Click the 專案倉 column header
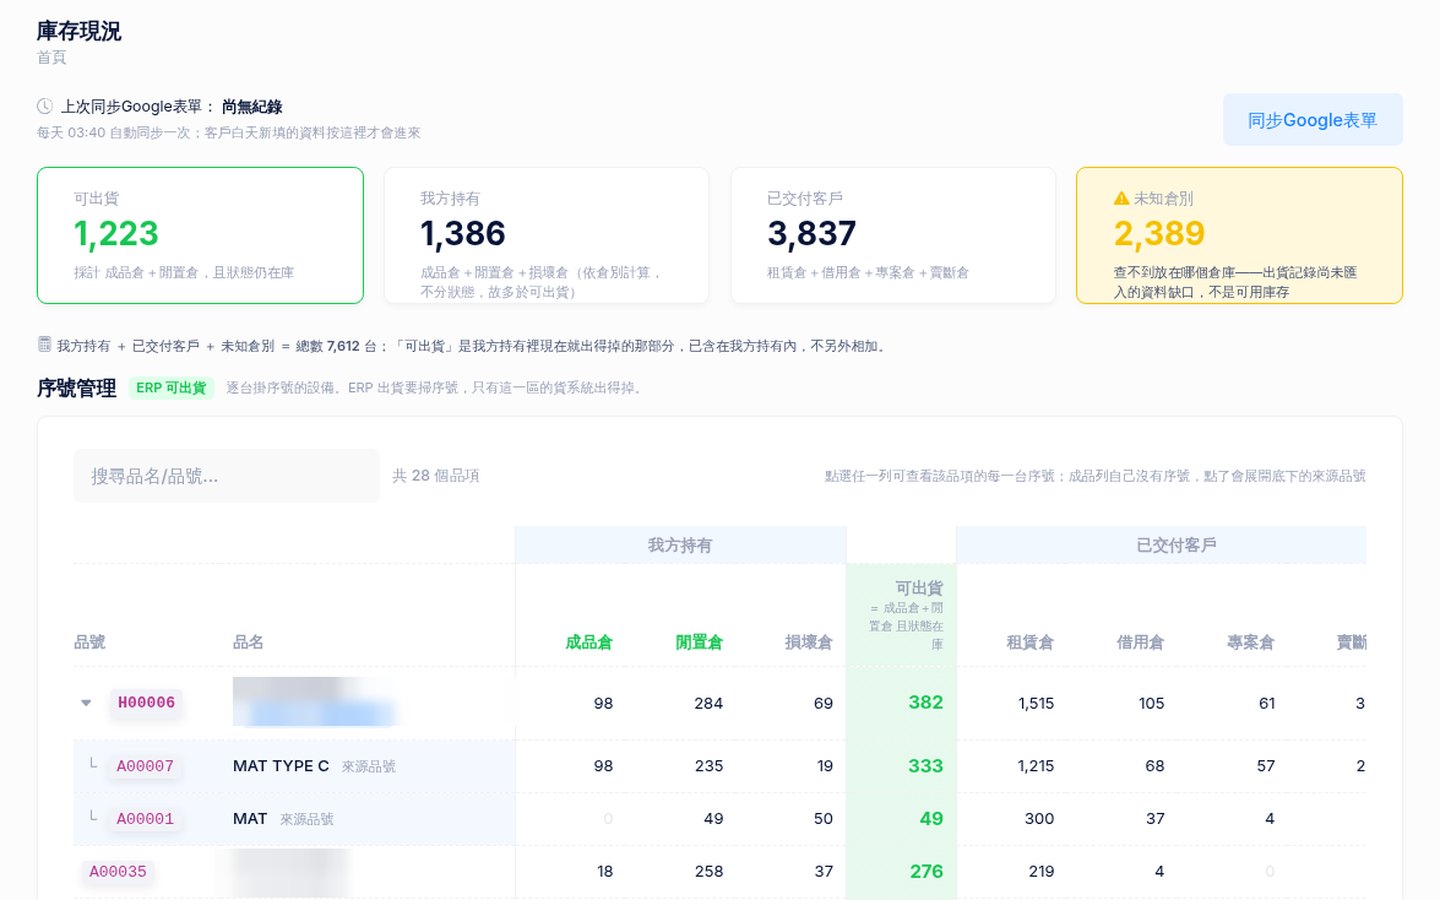Screen dimensions: 1440x900 coord(1250,642)
